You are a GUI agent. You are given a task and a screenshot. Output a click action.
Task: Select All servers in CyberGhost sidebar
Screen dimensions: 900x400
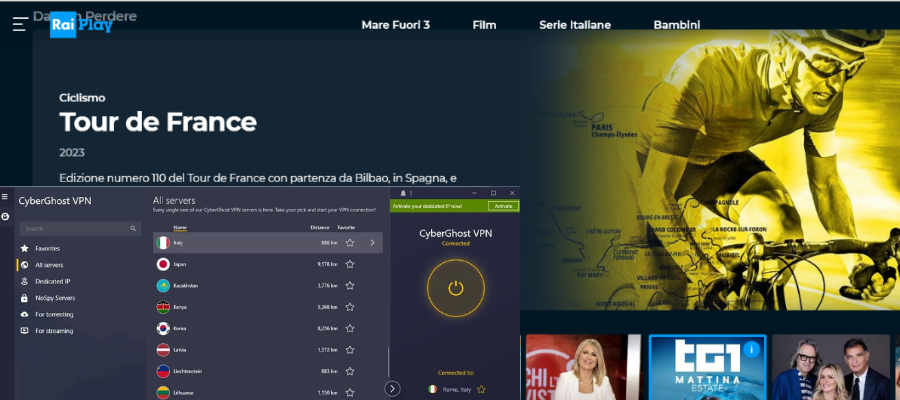point(49,265)
